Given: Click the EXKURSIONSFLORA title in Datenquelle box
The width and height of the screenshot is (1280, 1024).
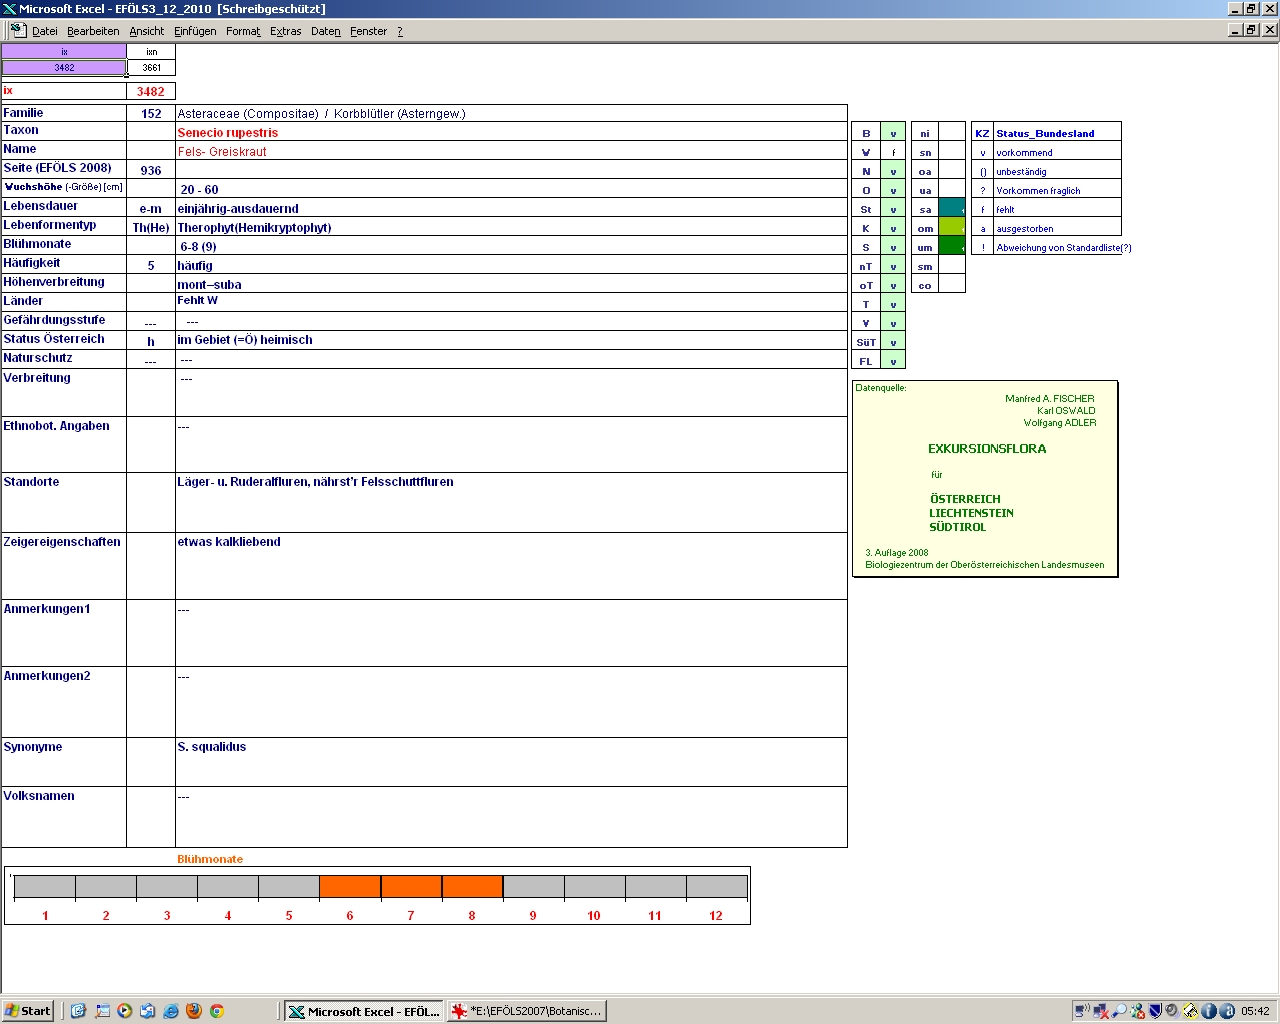Looking at the screenshot, I should click(987, 449).
